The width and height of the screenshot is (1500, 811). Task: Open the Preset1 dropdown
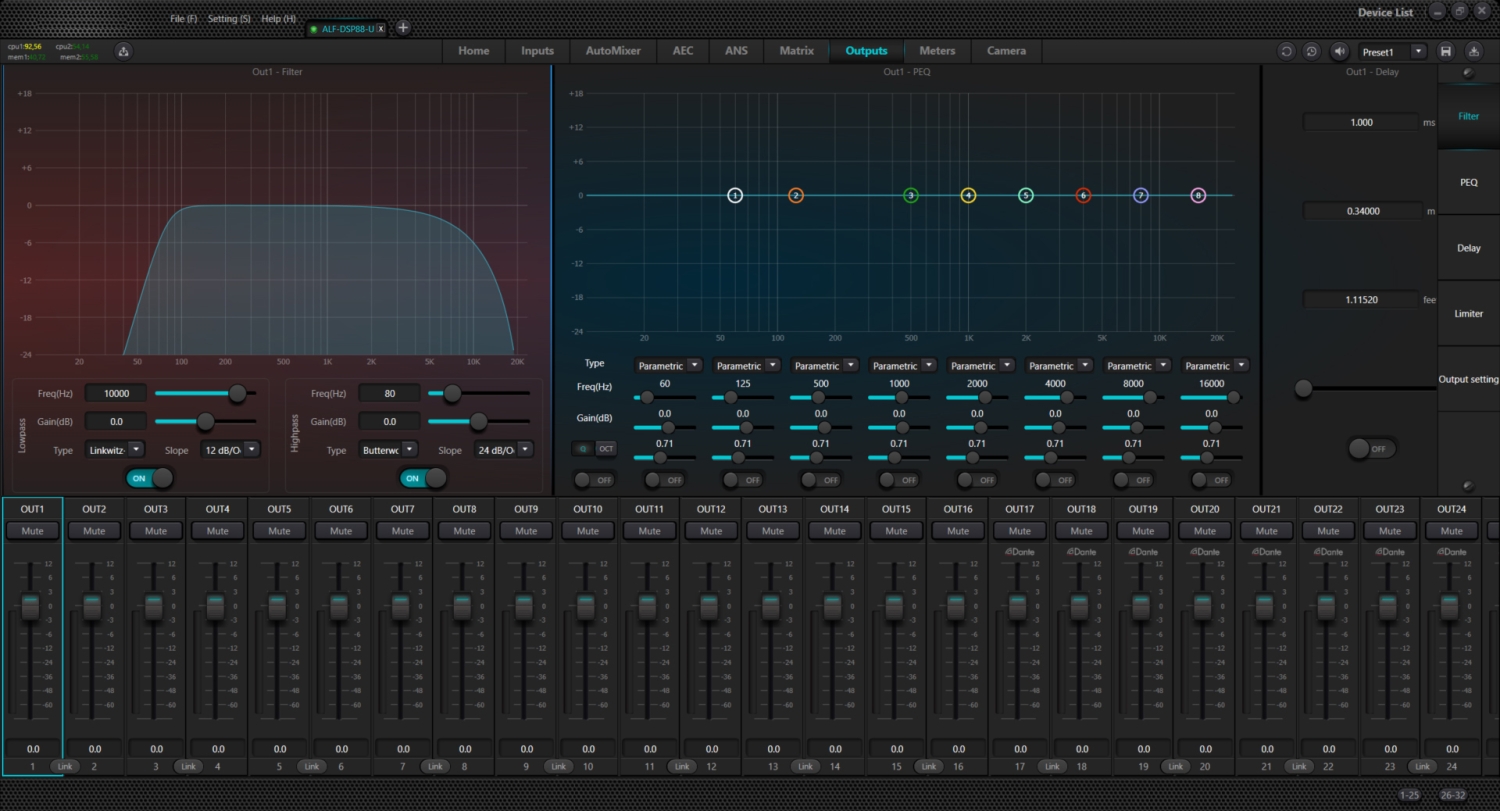[x=1419, y=51]
